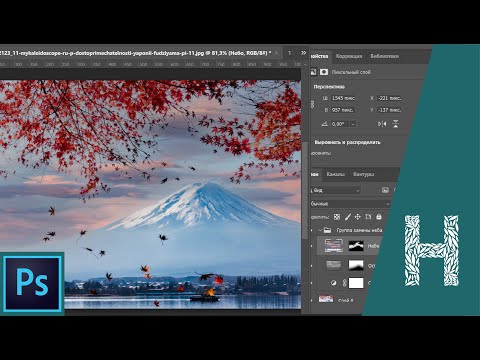Flip layer vertically with flip icon

(395, 124)
